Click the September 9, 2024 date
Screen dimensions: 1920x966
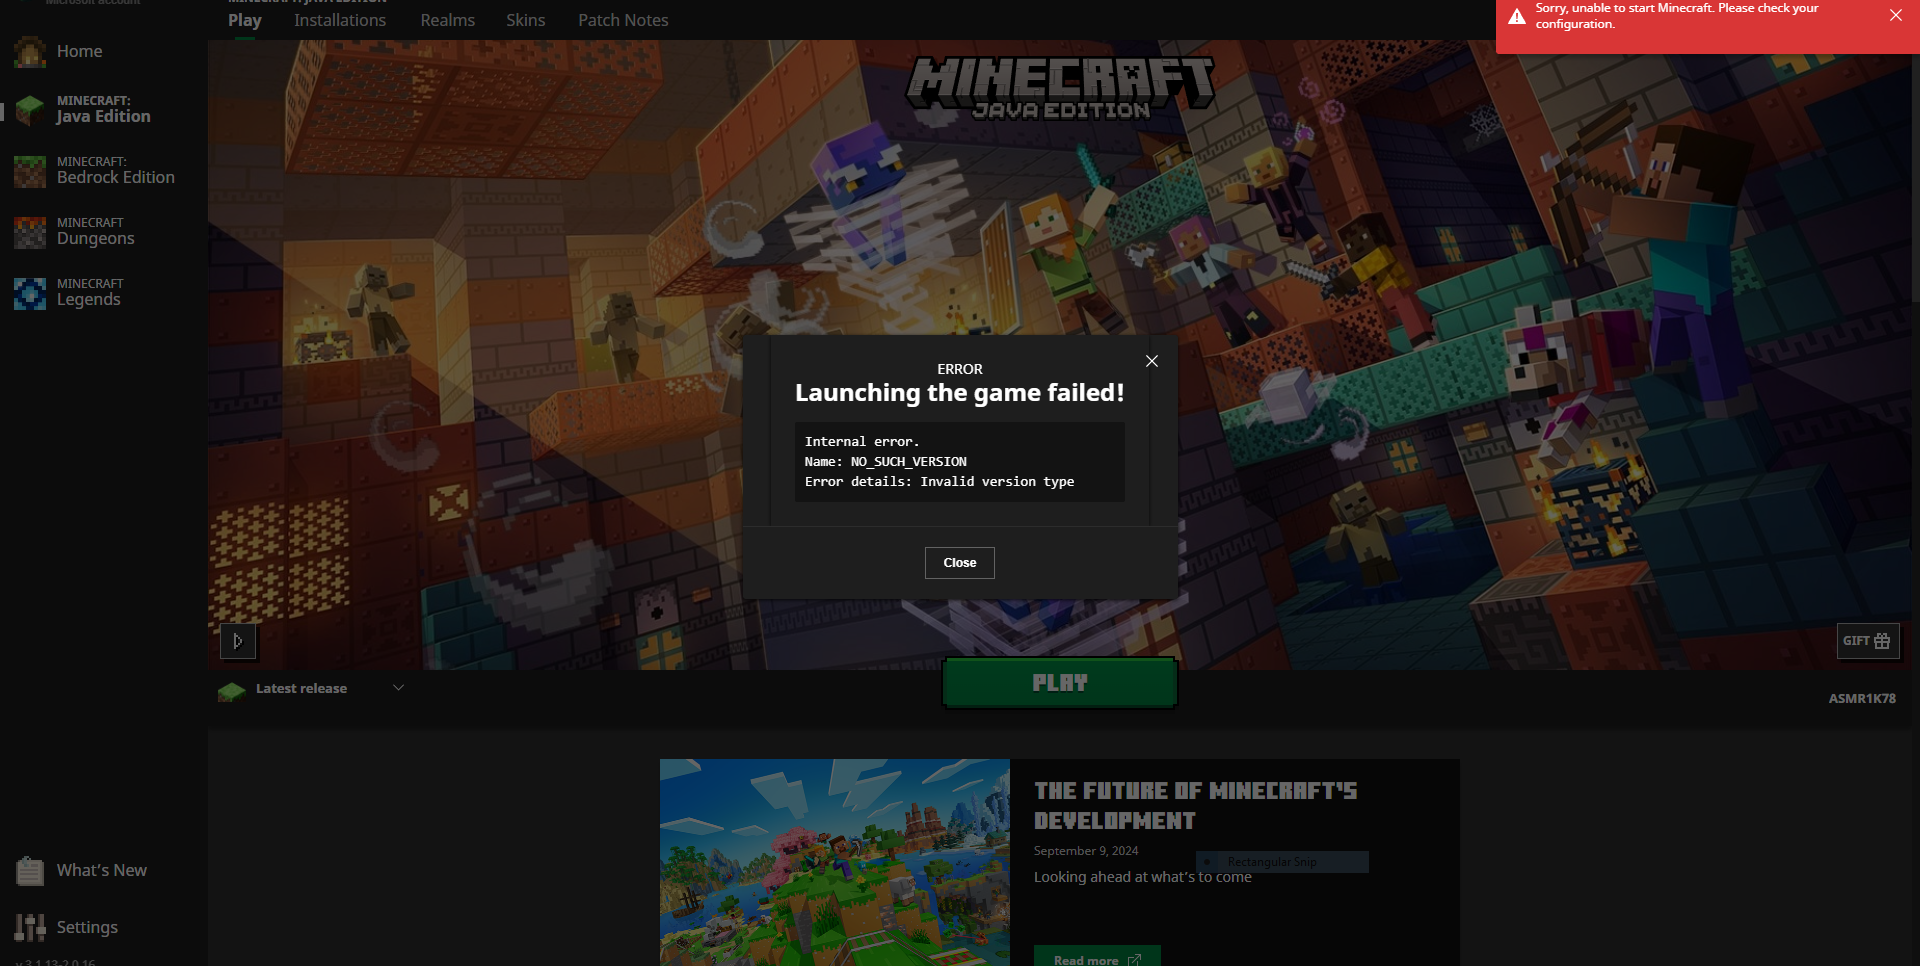pyautogui.click(x=1086, y=851)
